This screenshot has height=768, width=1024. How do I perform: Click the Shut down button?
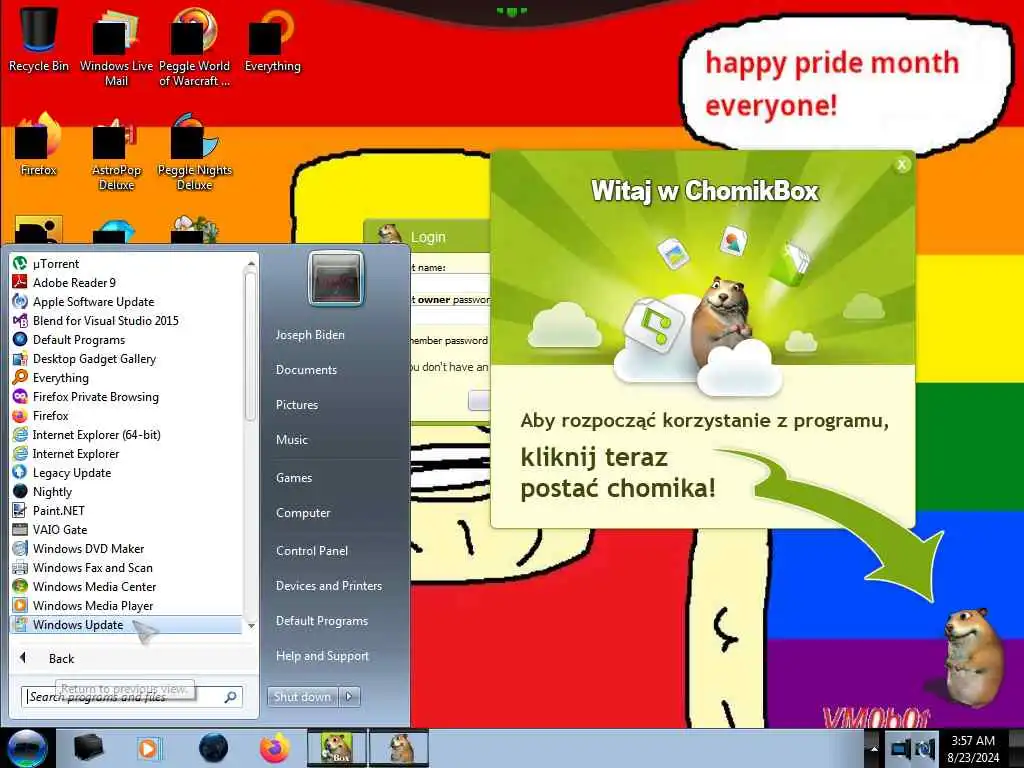click(x=302, y=697)
